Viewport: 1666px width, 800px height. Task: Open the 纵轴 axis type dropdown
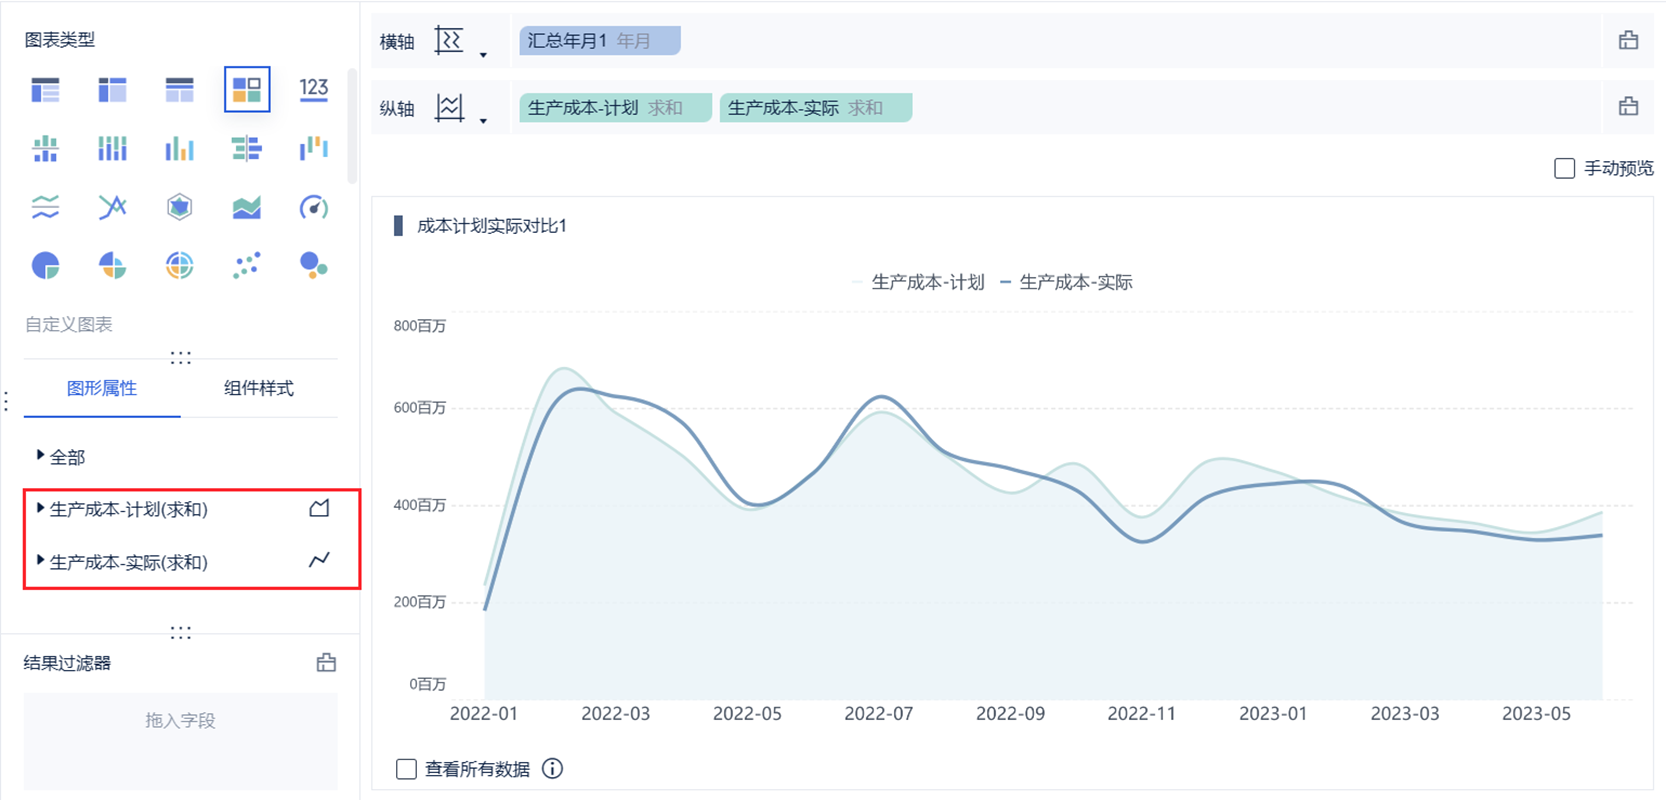[483, 121]
